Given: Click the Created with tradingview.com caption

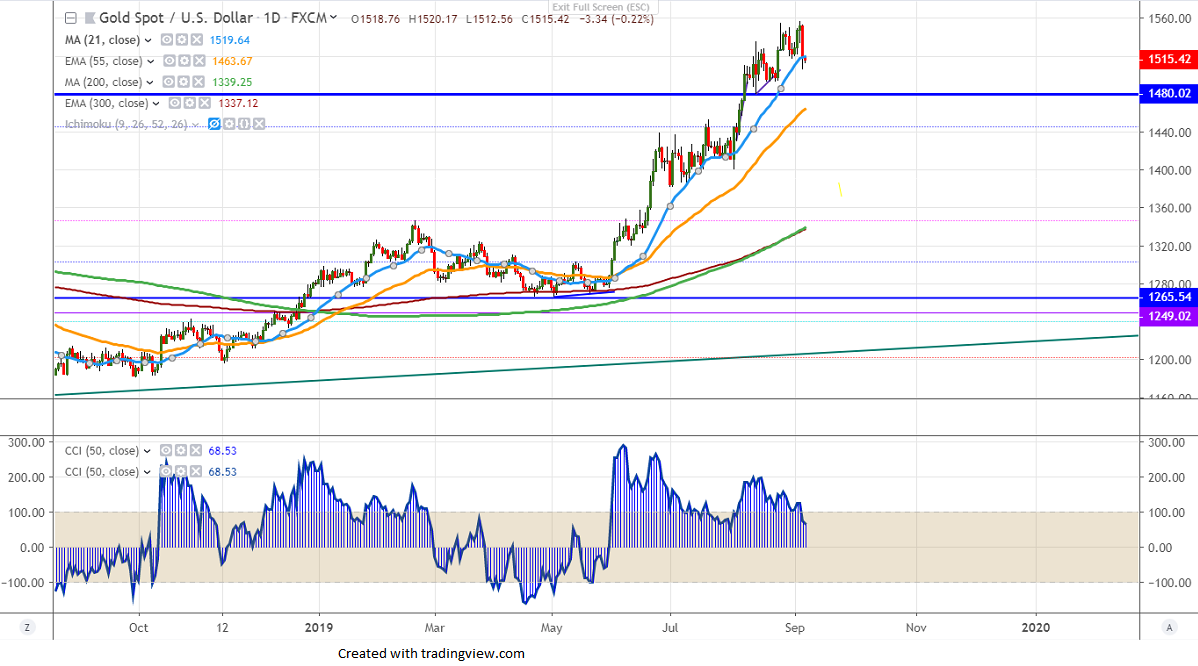Looking at the screenshot, I should pos(431,654).
